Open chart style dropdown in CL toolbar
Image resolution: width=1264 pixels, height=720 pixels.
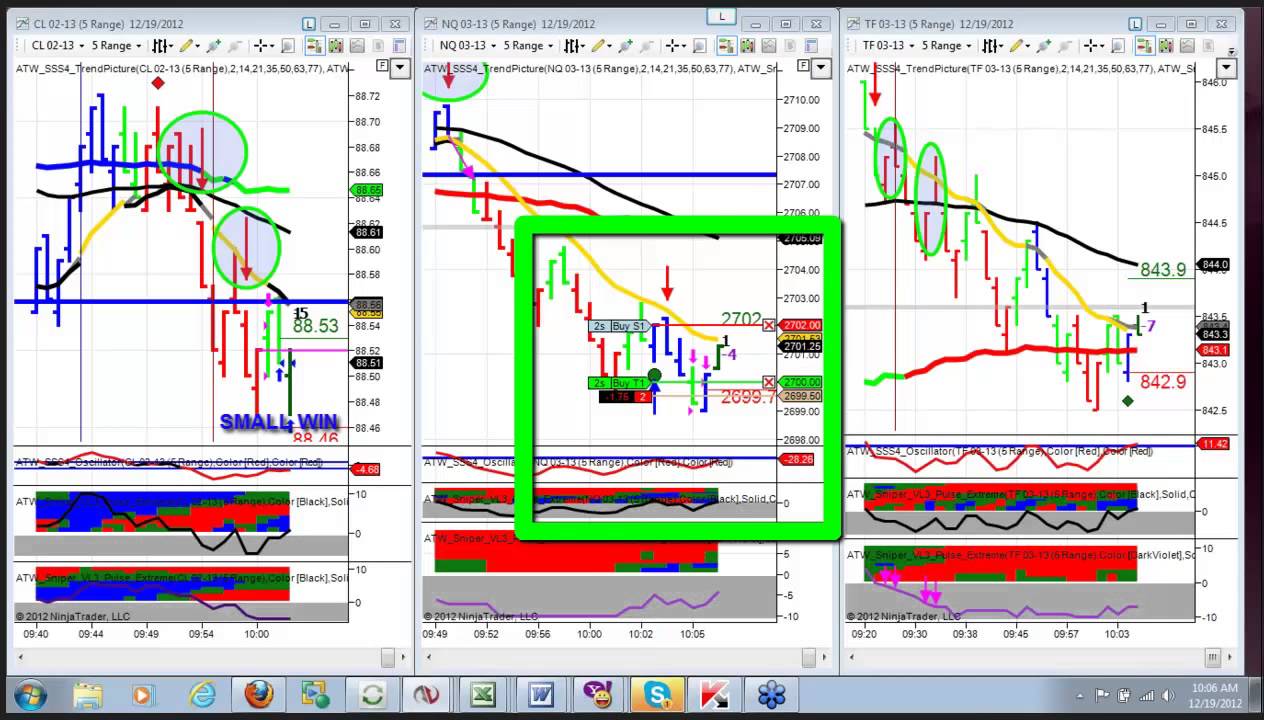click(x=163, y=45)
